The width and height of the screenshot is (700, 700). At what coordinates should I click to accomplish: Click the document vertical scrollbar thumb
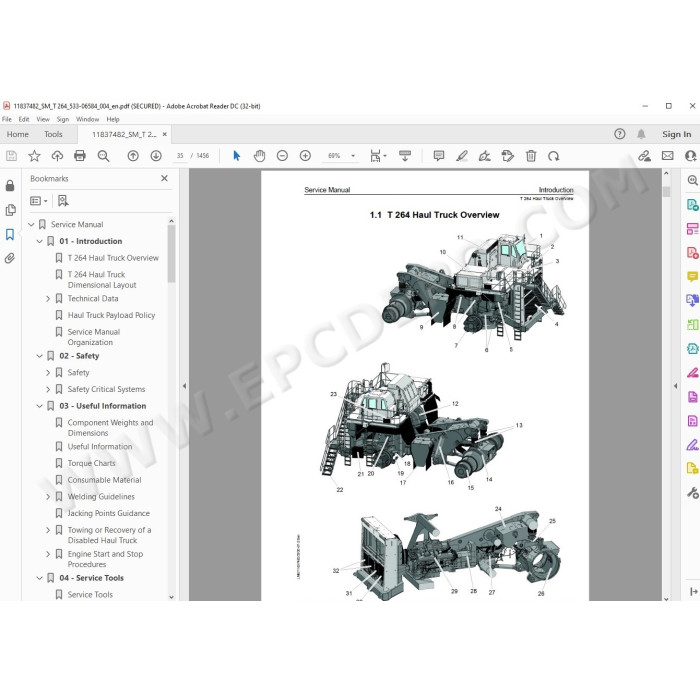coord(666,192)
